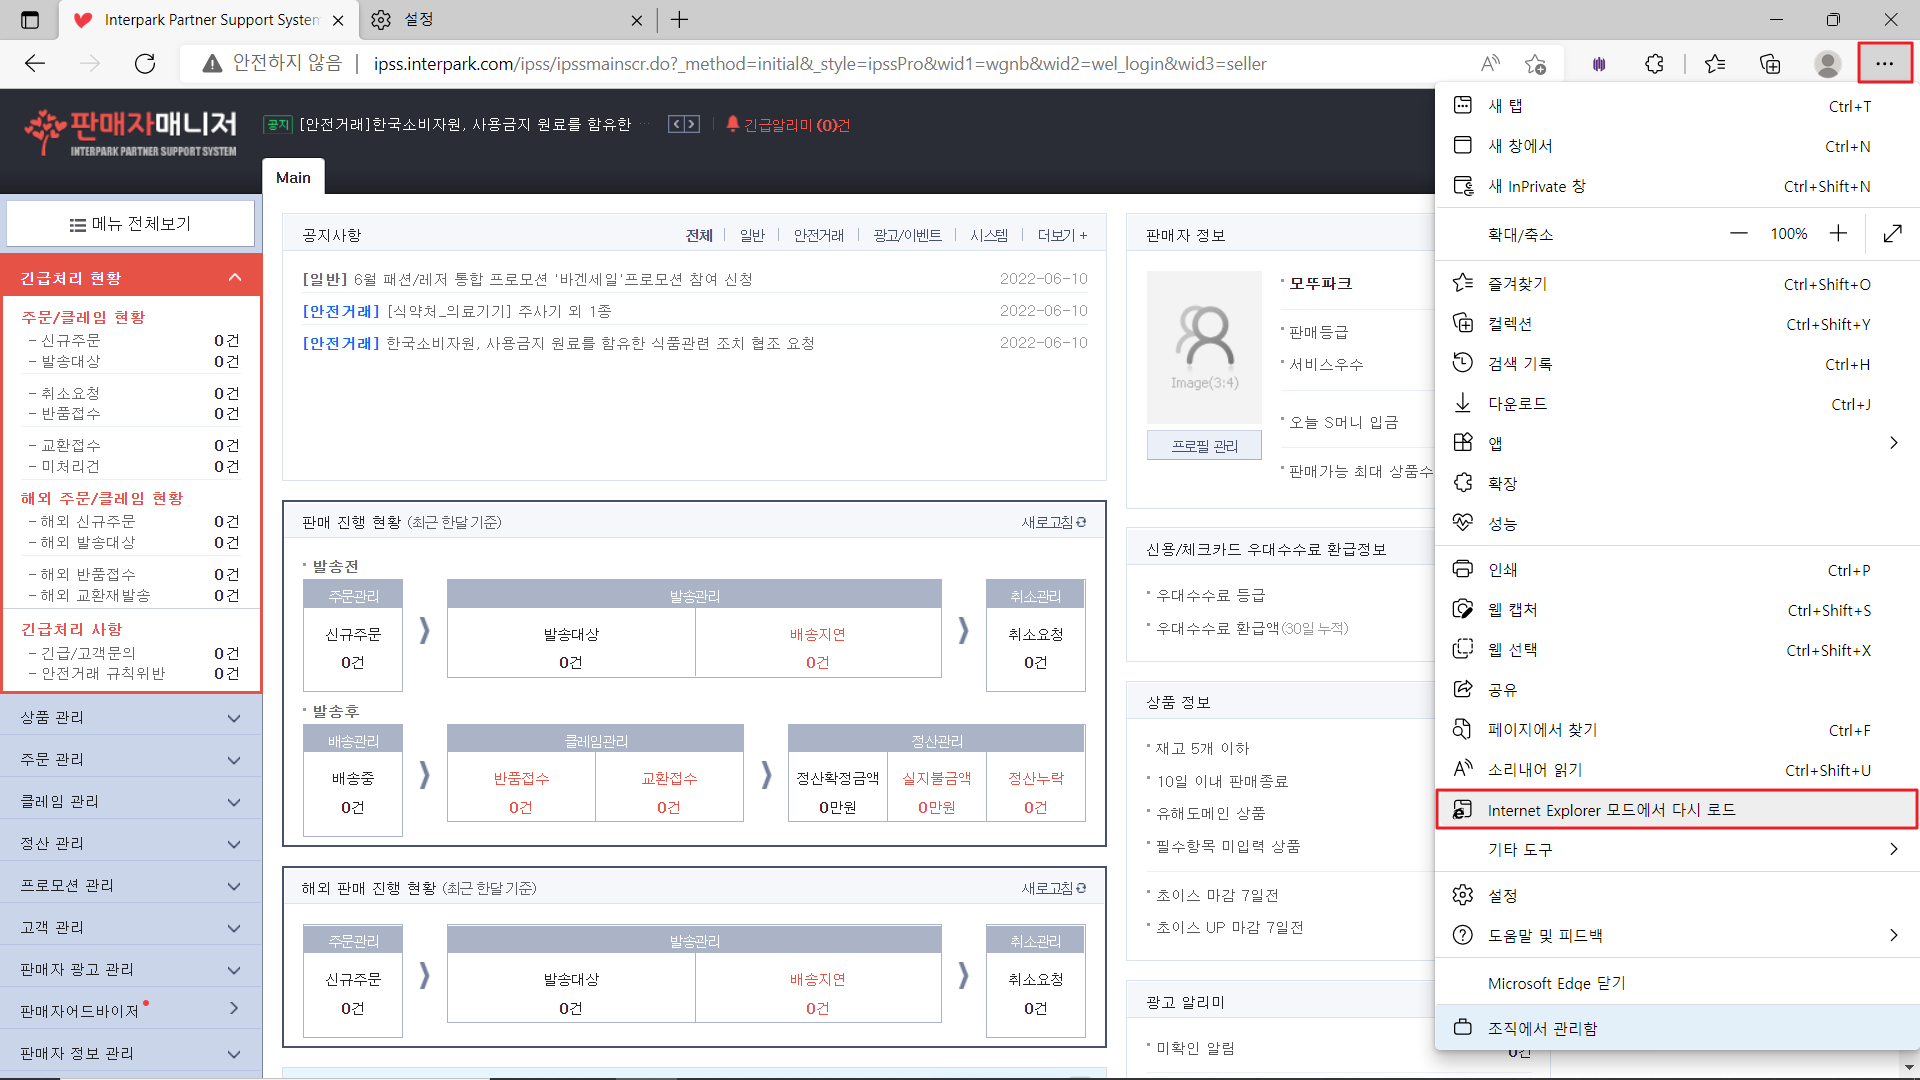Click the 프로필 관리 button
Image resolution: width=1920 pixels, height=1080 pixels.
[1204, 446]
